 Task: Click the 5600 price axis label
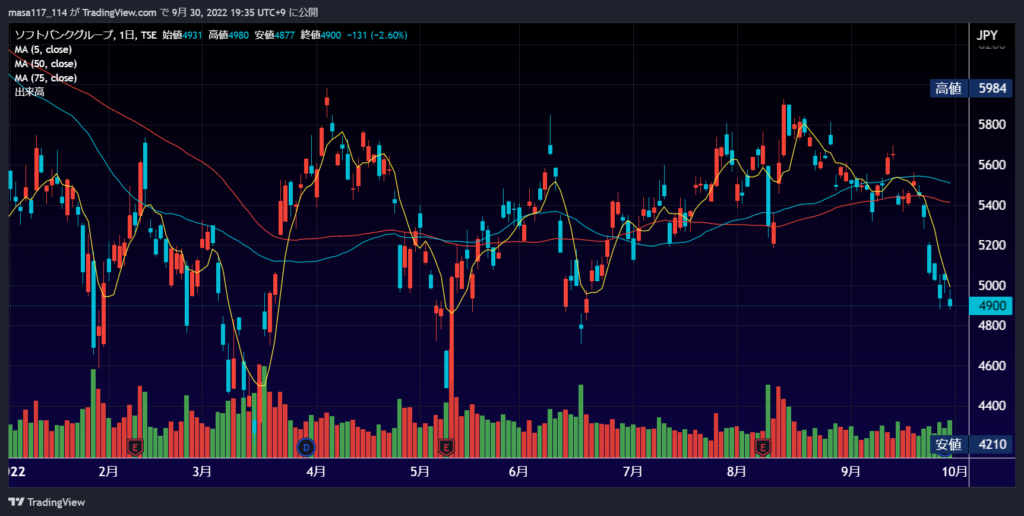pos(991,165)
